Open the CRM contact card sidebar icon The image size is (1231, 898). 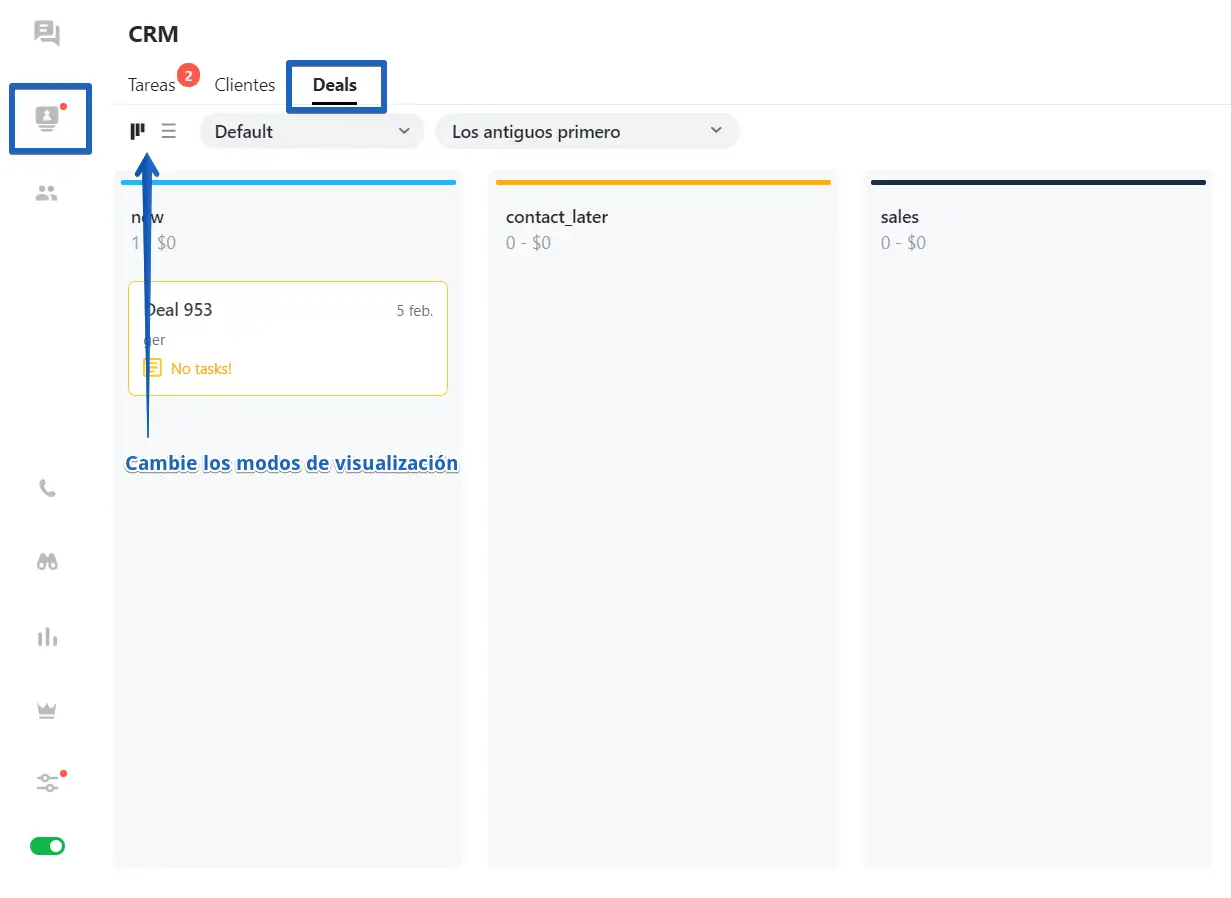[47, 119]
